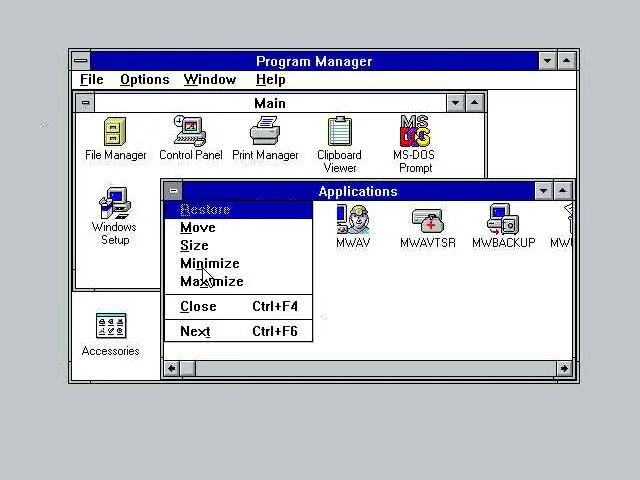Open the File Manager icon
This screenshot has width=640, height=480.
(116, 139)
